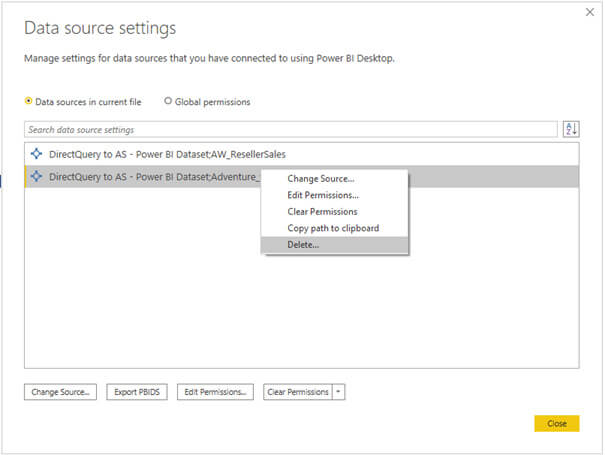Open the Clear Permissions dropdown arrow
The height and width of the screenshot is (455, 605).
(338, 392)
